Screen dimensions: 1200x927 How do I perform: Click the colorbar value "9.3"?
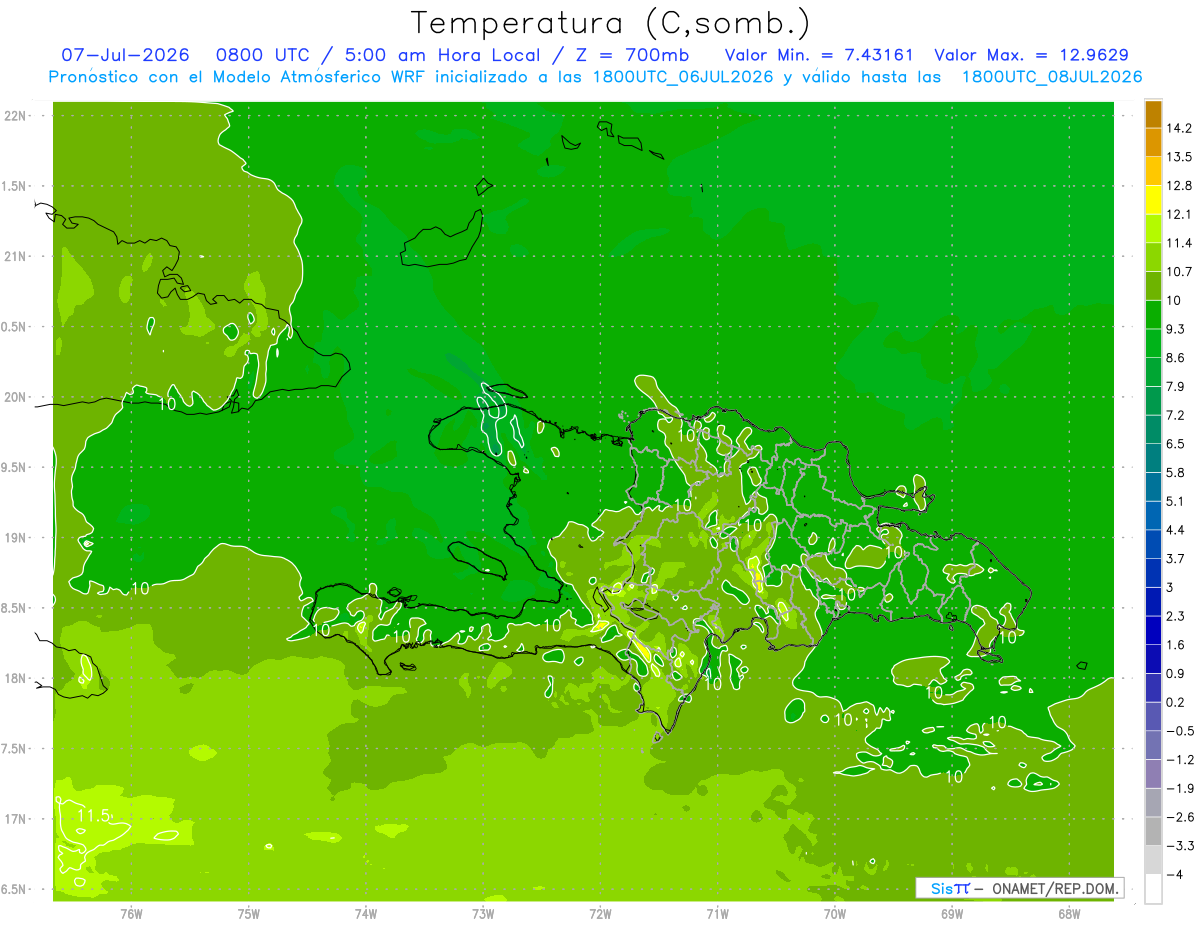click(x=1176, y=329)
